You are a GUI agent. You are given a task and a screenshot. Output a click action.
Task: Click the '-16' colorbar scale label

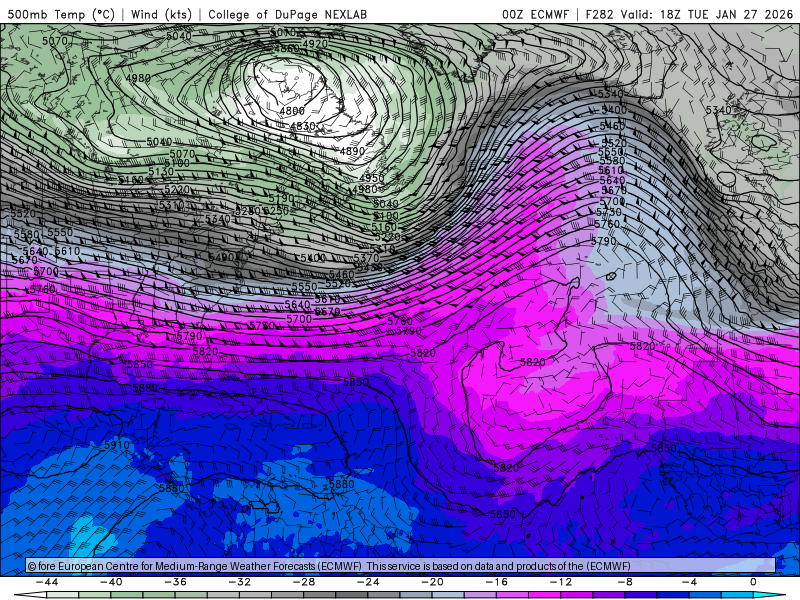point(497,582)
